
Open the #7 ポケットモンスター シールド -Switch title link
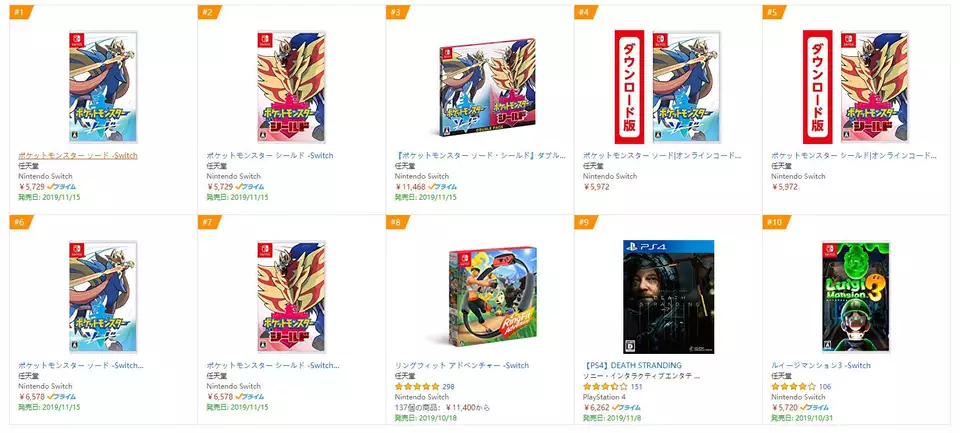tap(273, 366)
